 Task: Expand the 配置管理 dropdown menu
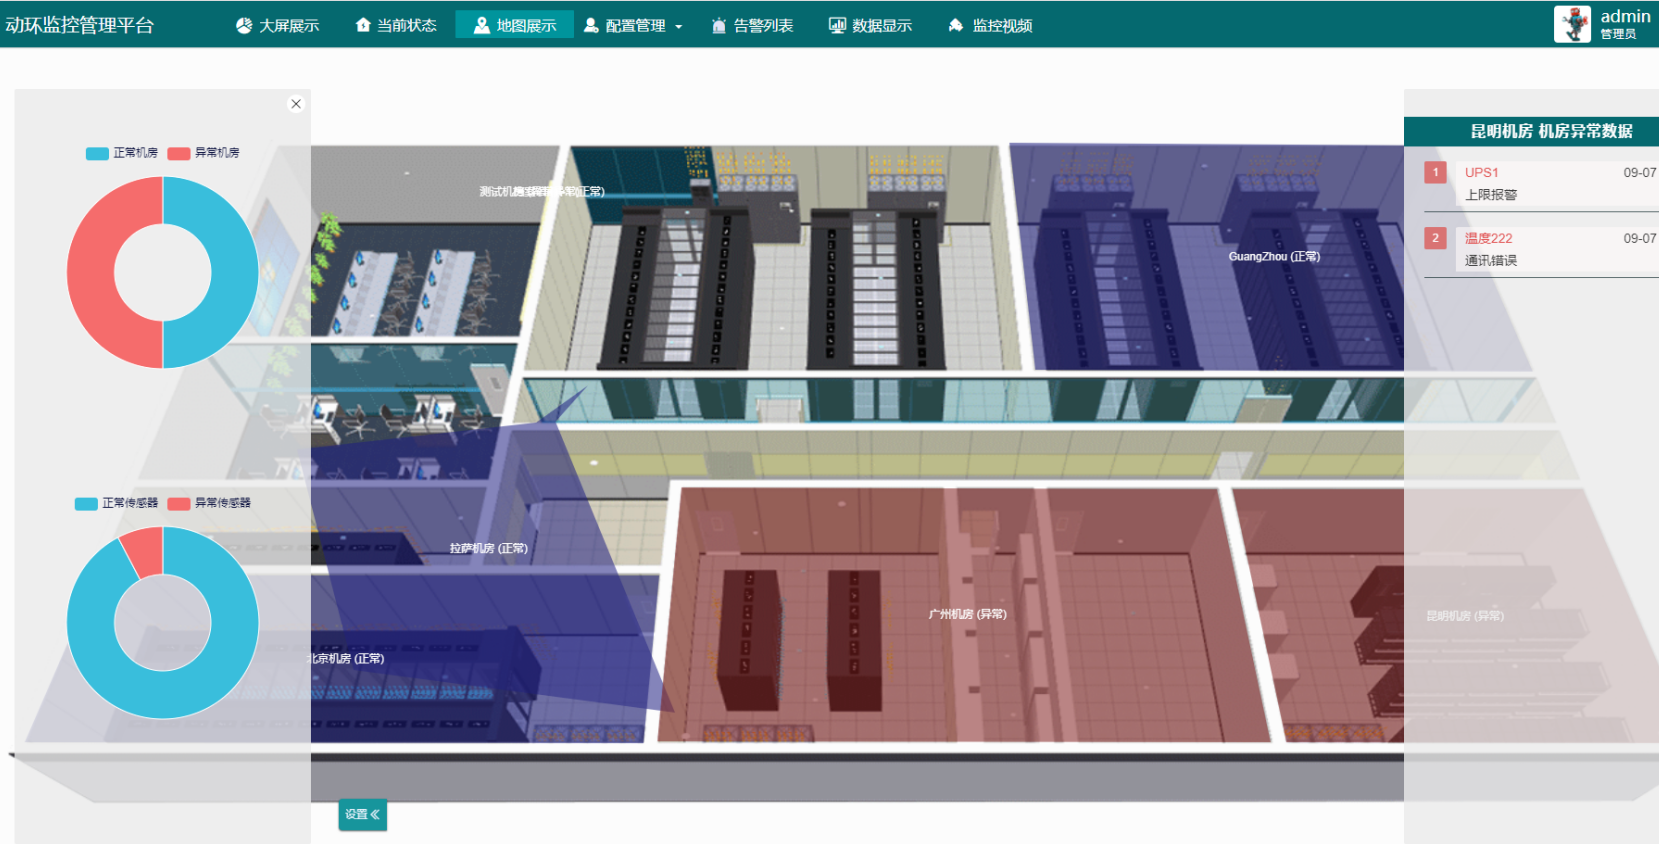(x=678, y=27)
